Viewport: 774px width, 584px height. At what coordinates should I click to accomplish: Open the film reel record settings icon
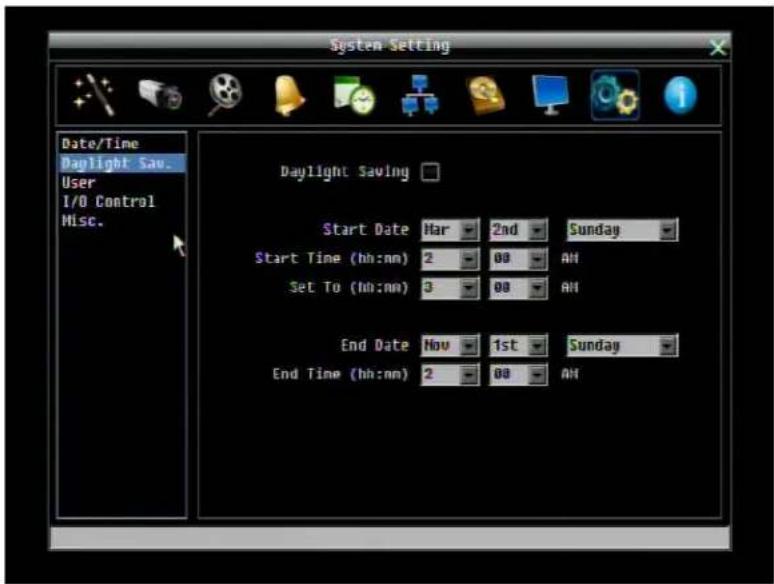pyautogui.click(x=225, y=95)
